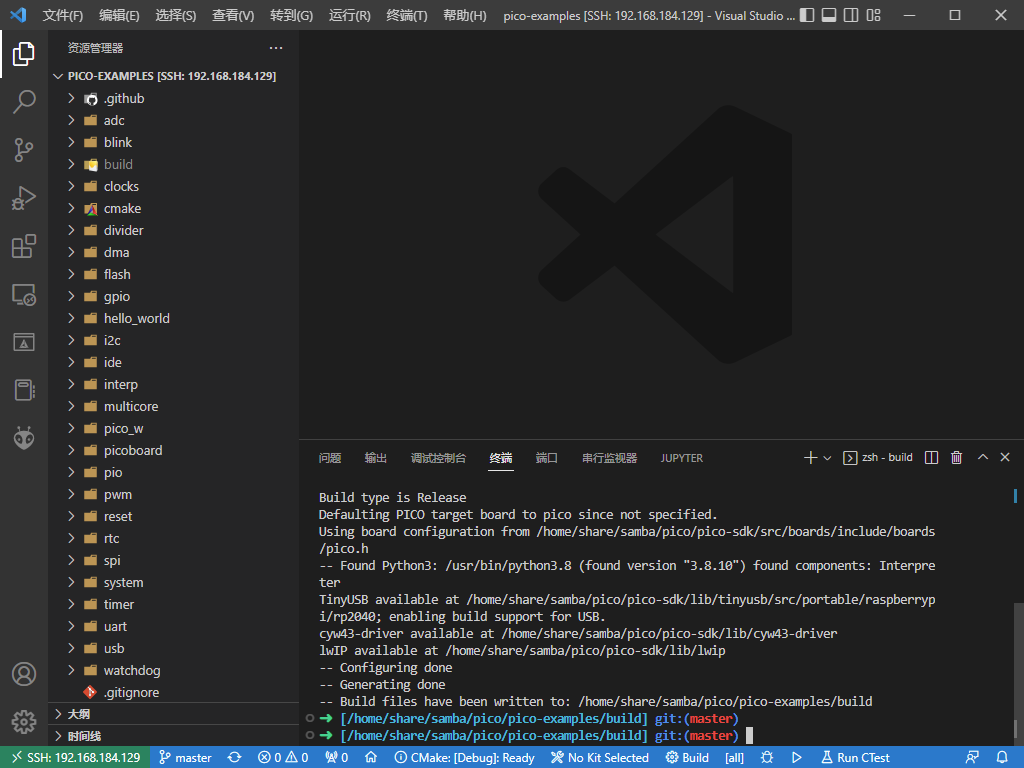Screen dimensions: 1024x768
Task: Open the Remote Explorer view
Action: pyautogui.click(x=24, y=294)
